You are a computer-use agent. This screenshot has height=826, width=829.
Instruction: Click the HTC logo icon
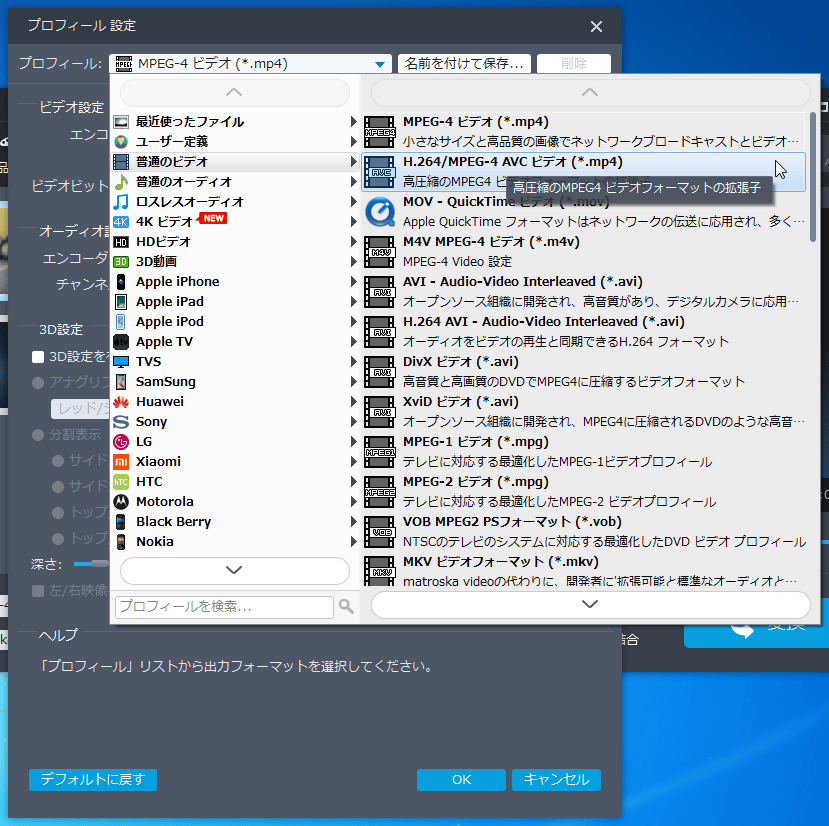click(121, 482)
